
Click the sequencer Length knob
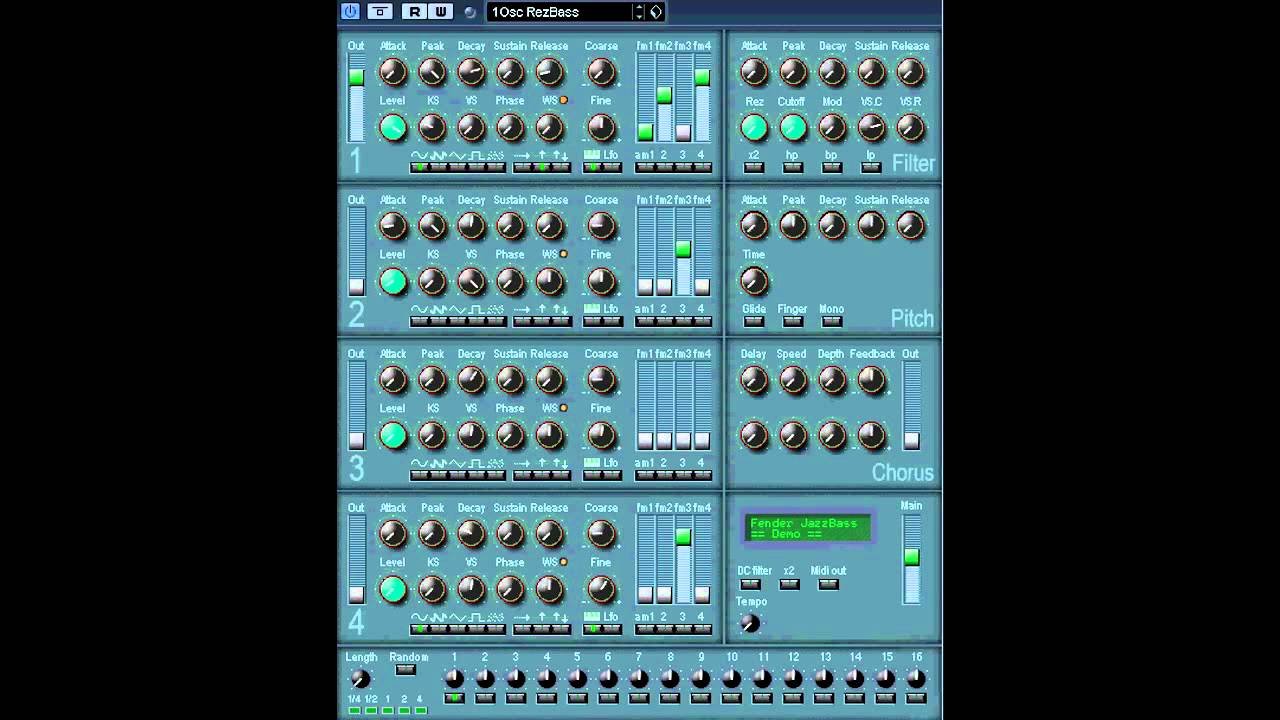tap(360, 679)
